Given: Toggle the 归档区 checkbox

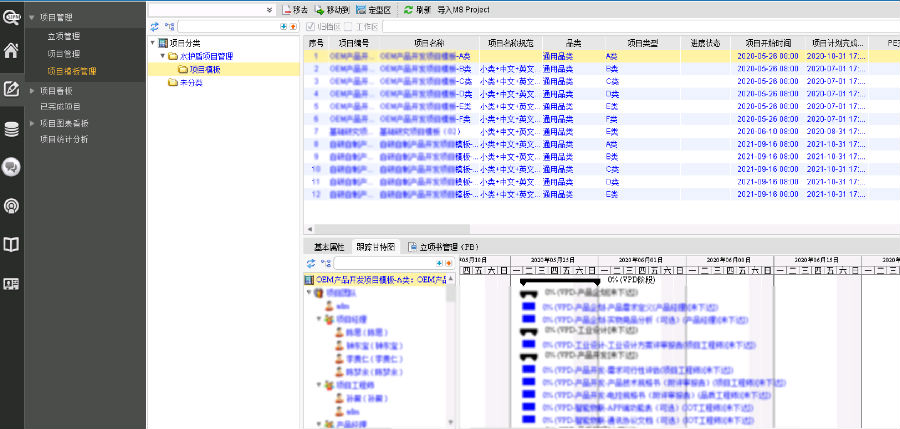Looking at the screenshot, I should pyautogui.click(x=311, y=26).
